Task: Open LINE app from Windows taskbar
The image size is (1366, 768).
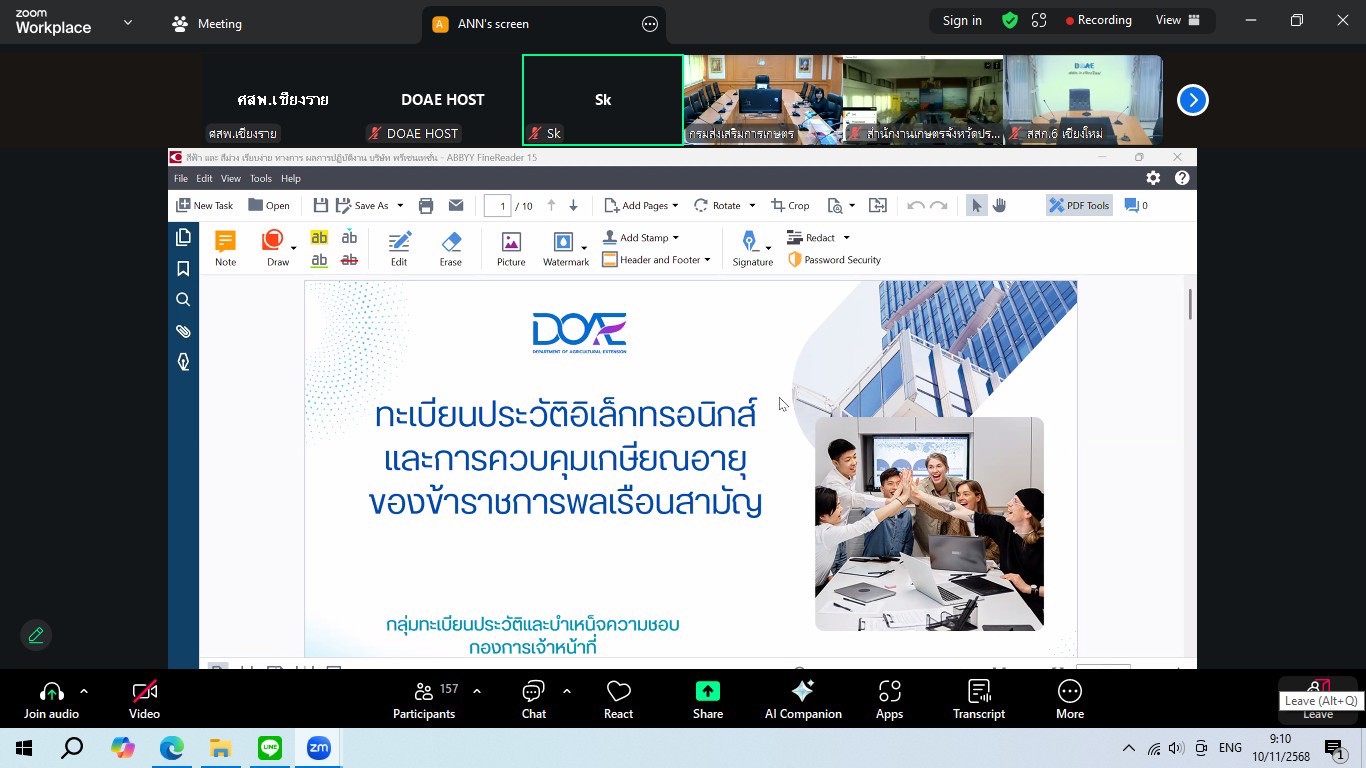Action: pyautogui.click(x=270, y=748)
